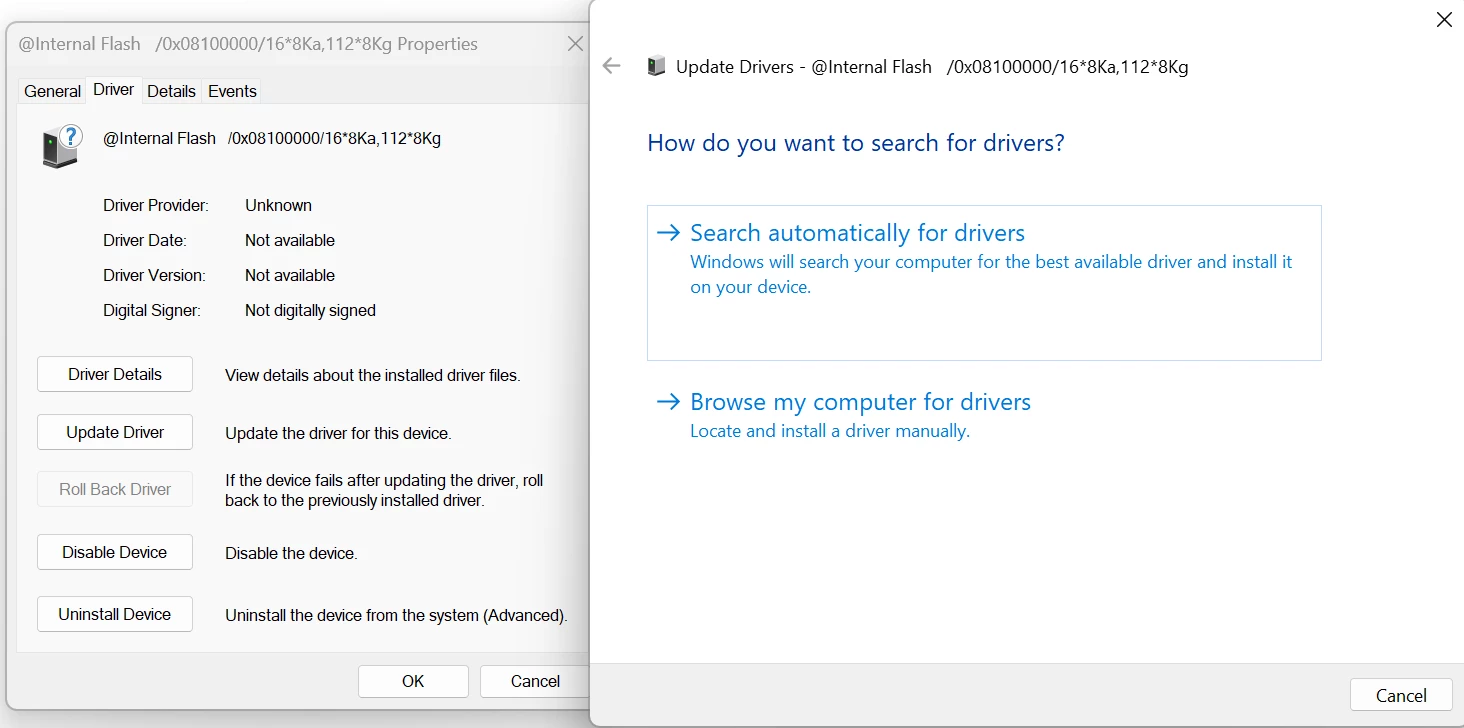Switch to the General tab
Screen dimensions: 1464x728
(52, 91)
